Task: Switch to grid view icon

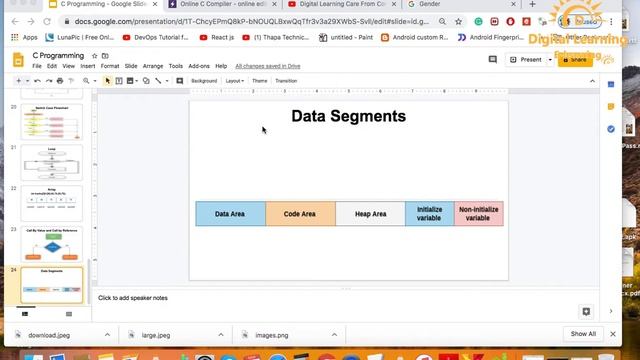Action: pyautogui.click(x=69, y=314)
